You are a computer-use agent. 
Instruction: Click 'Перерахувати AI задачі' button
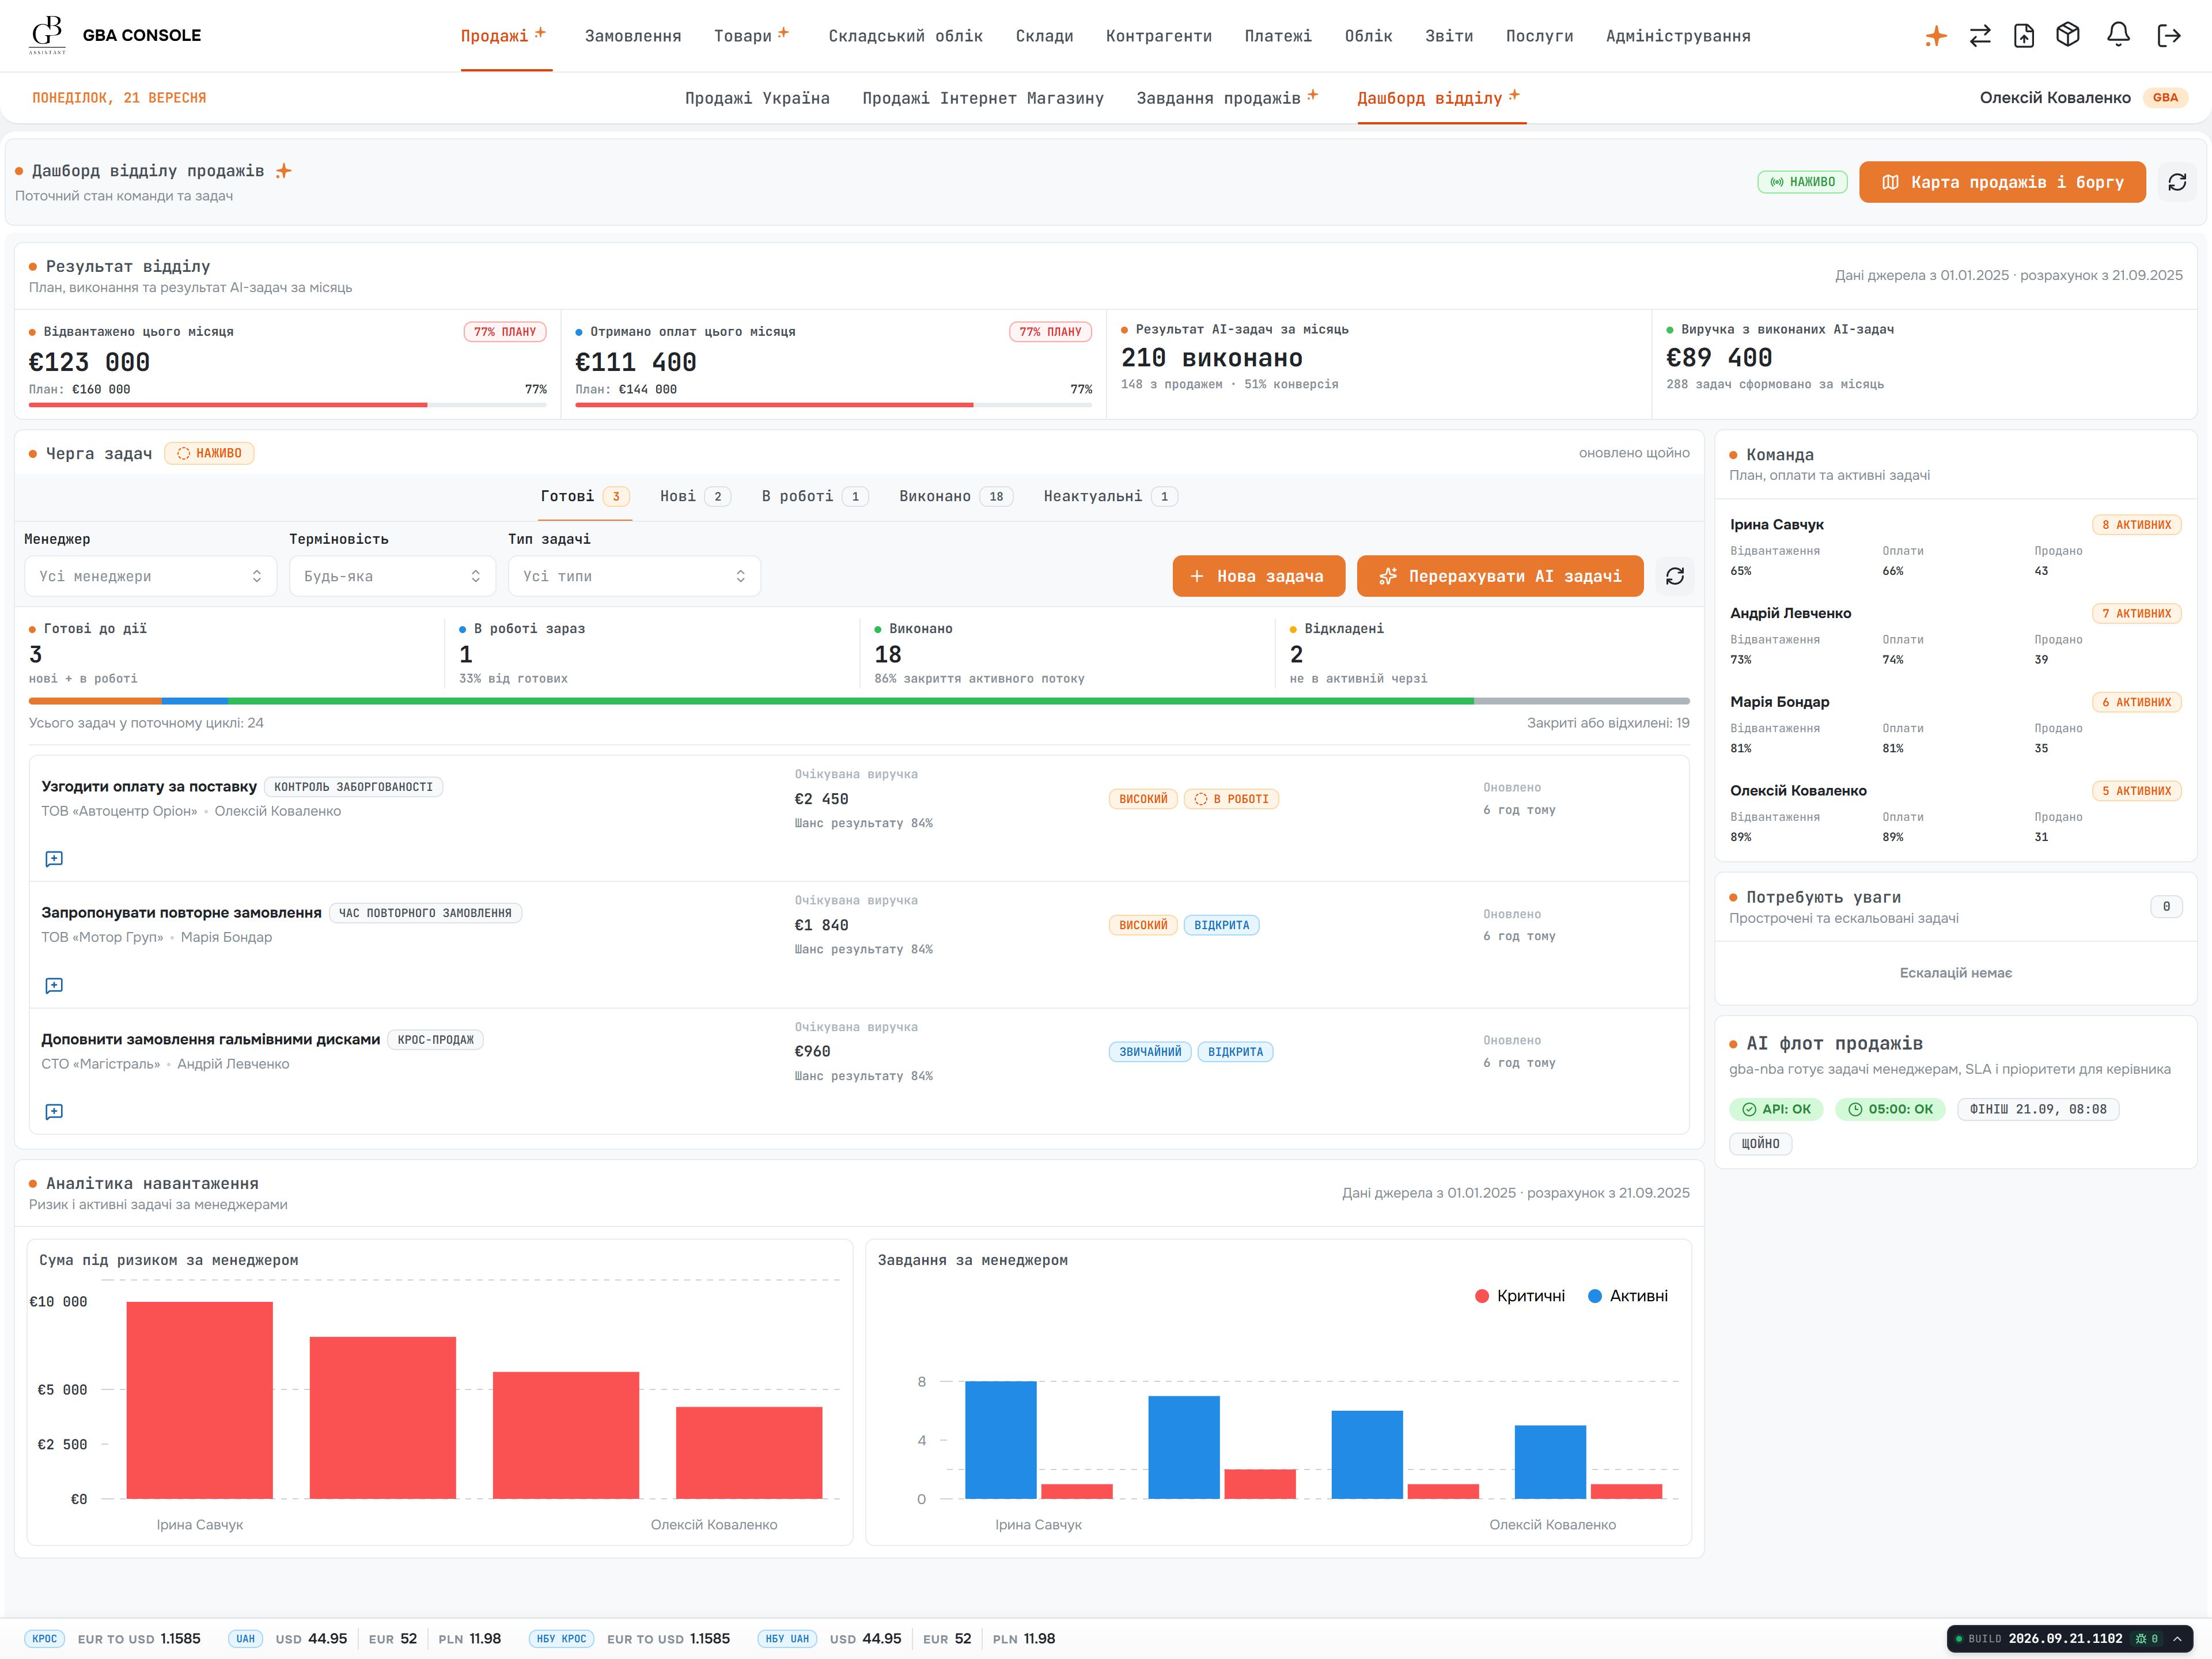click(x=1500, y=576)
